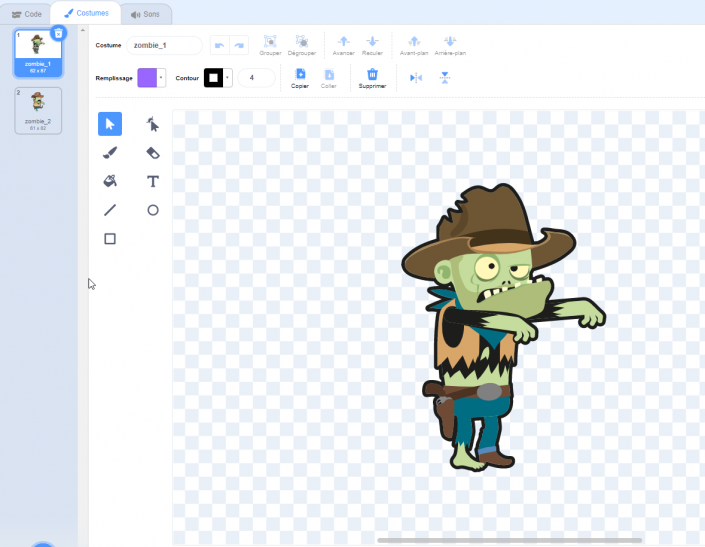Delete costume zombie_1 via trash badge
The image size is (705, 547).
pos(58,33)
